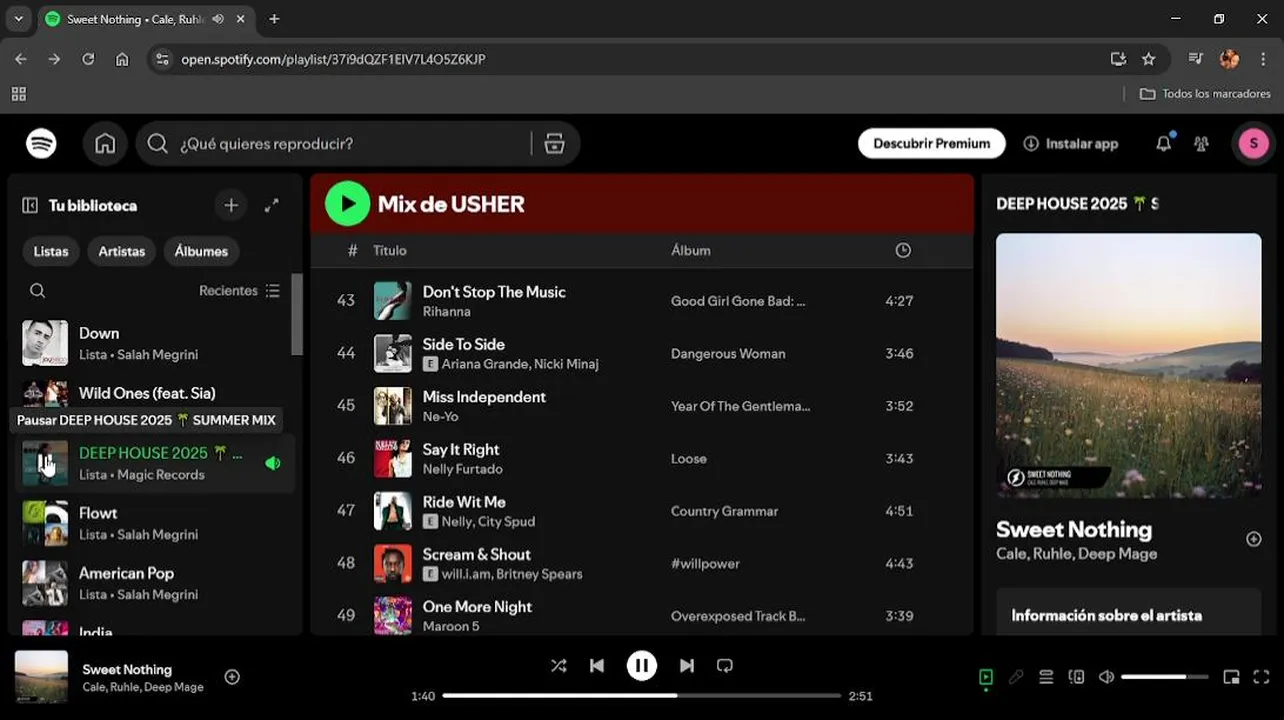Add current song with plus icon in player bar
Viewport: 1284px width, 720px height.
point(232,677)
